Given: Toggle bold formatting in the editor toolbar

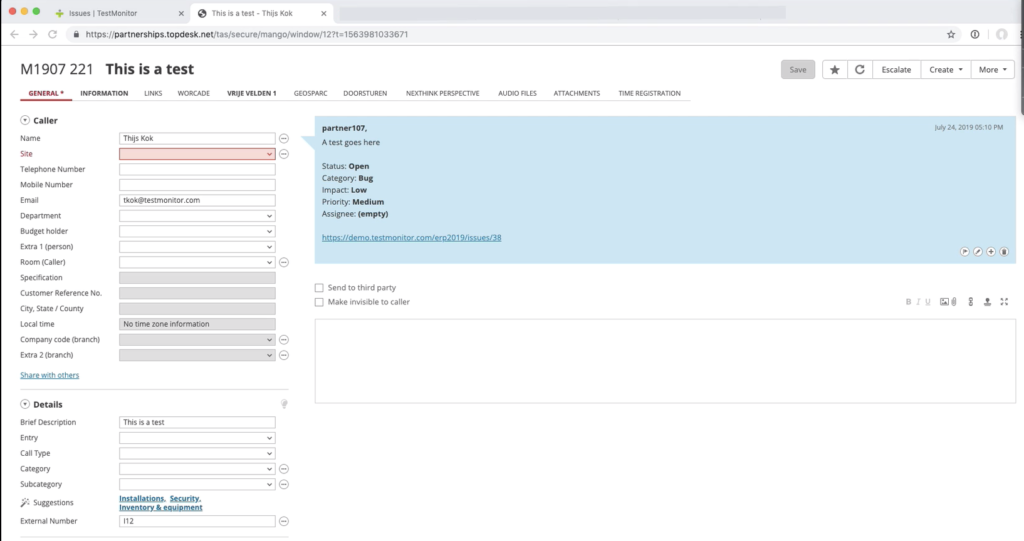Looking at the screenshot, I should (x=908, y=302).
